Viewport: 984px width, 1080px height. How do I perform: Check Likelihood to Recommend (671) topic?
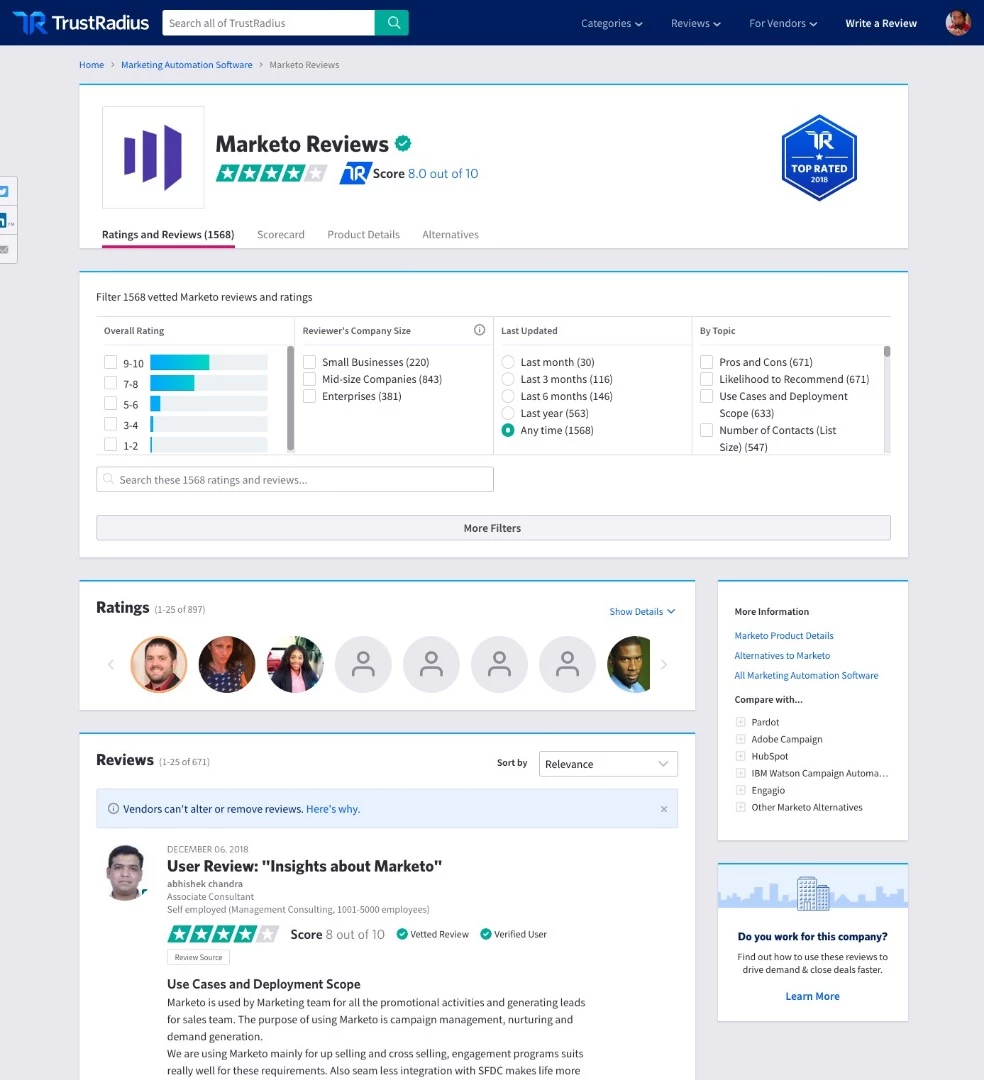706,379
